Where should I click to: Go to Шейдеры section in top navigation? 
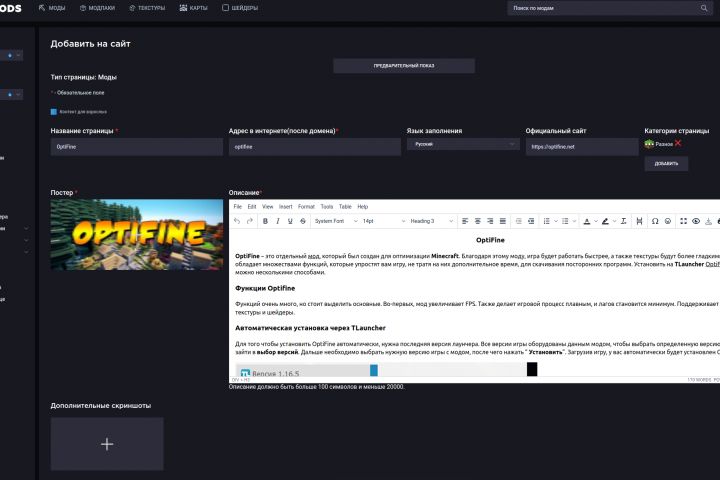tap(240, 8)
